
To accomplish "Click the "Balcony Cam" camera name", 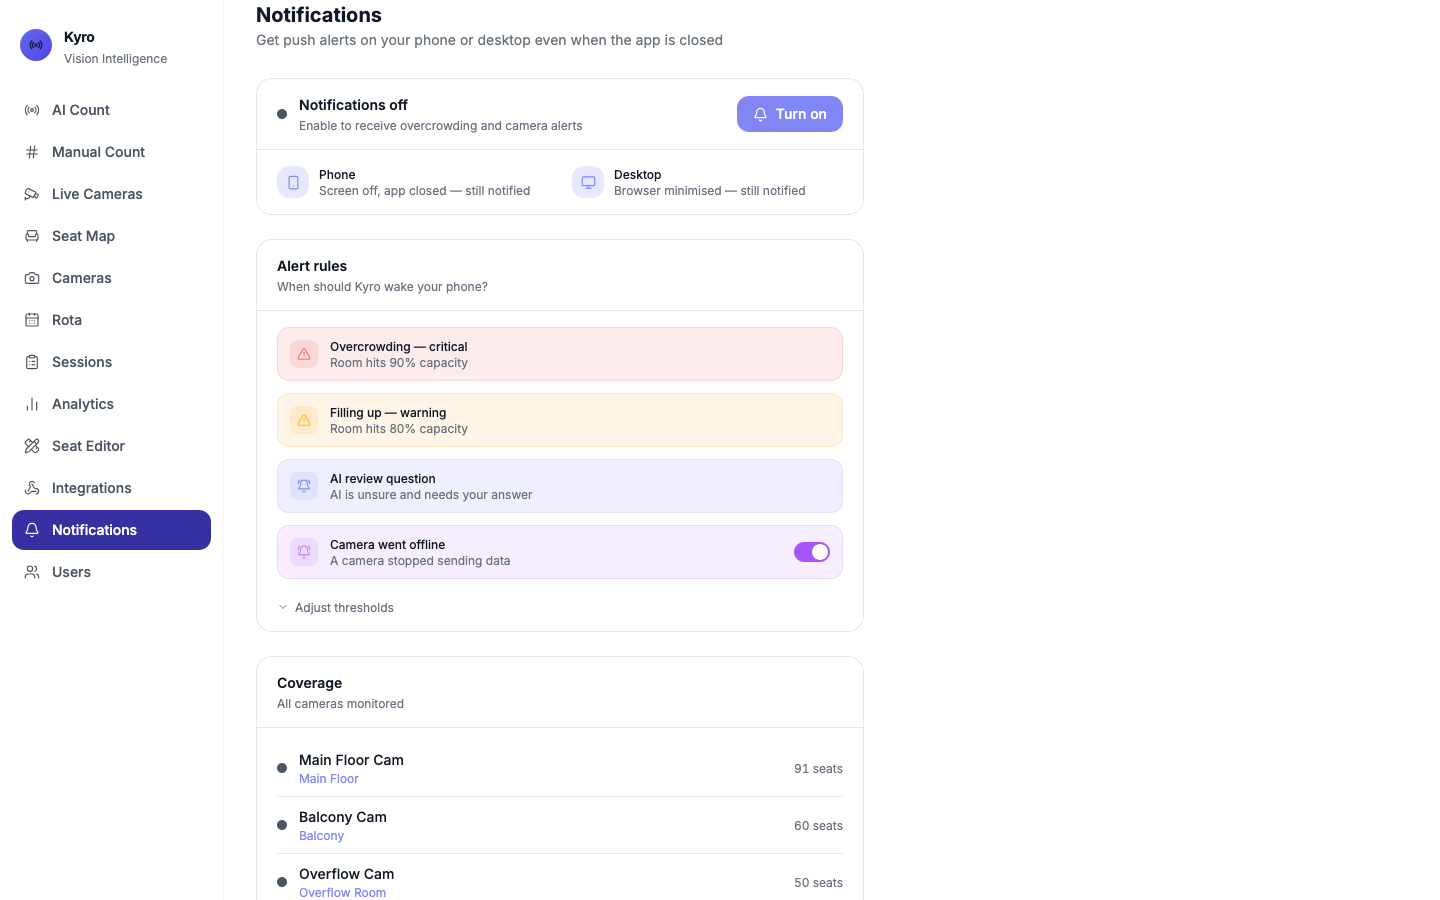I will [x=343, y=817].
